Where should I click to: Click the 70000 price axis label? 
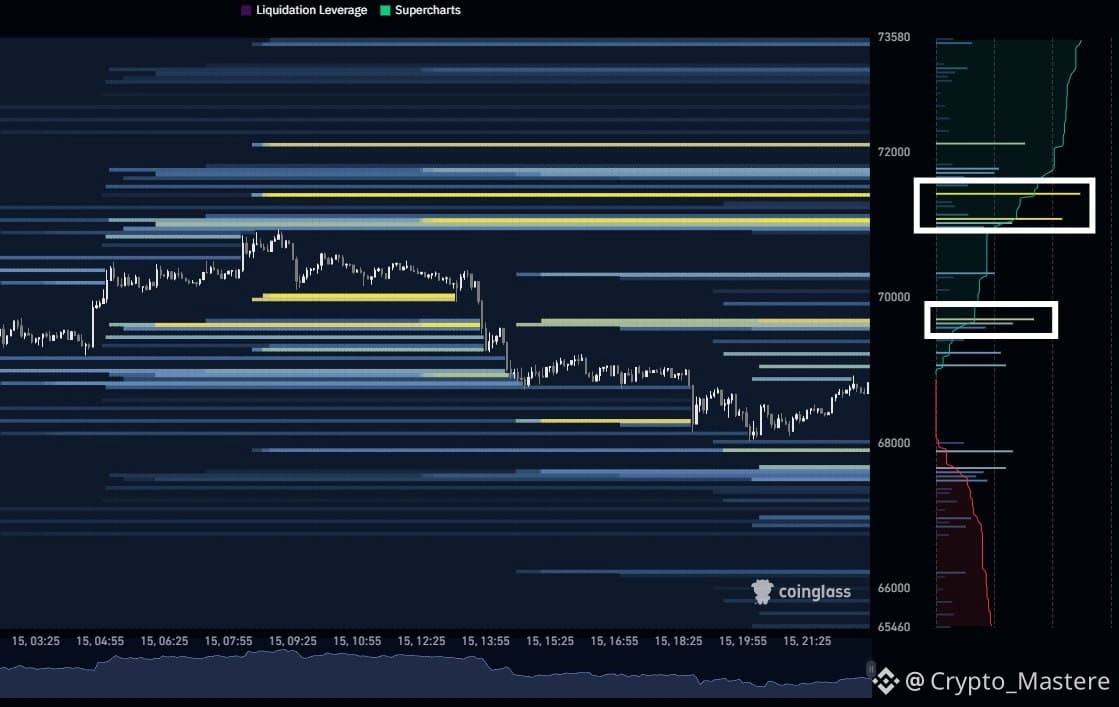coord(893,297)
